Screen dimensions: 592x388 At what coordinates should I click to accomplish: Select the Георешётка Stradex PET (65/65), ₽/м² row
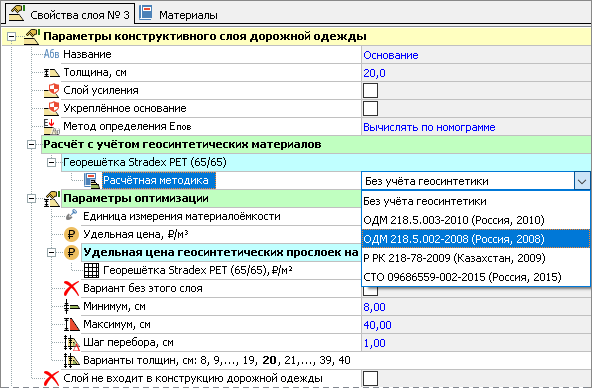(198, 271)
